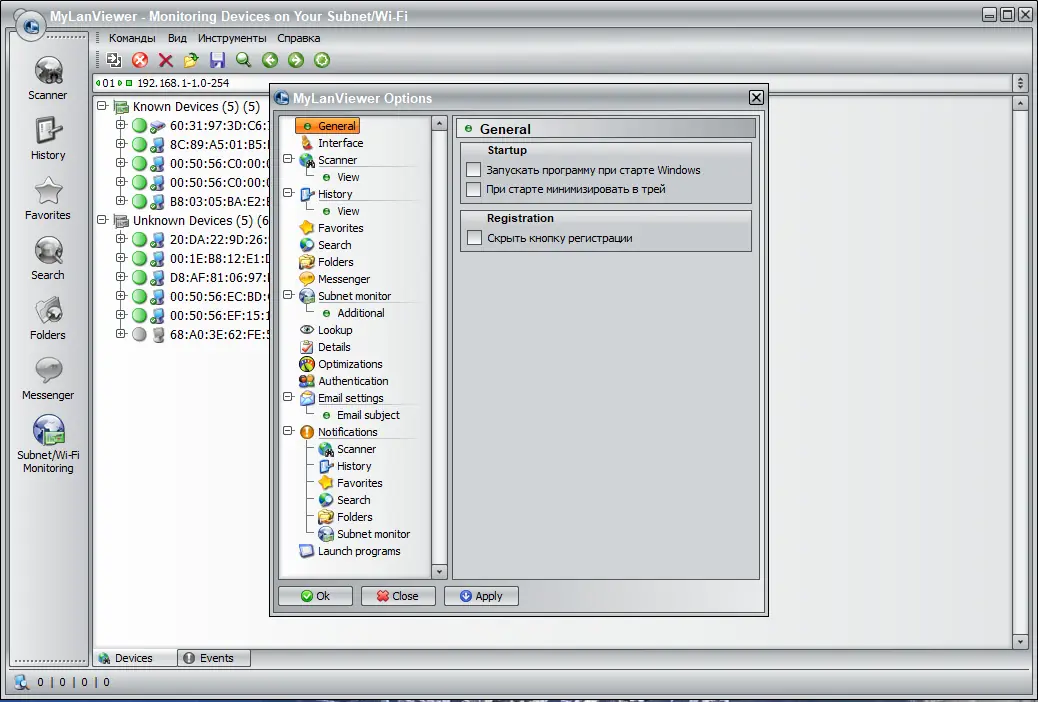The image size is (1038, 702).
Task: Open the Инструменты menu
Action: (x=232, y=38)
